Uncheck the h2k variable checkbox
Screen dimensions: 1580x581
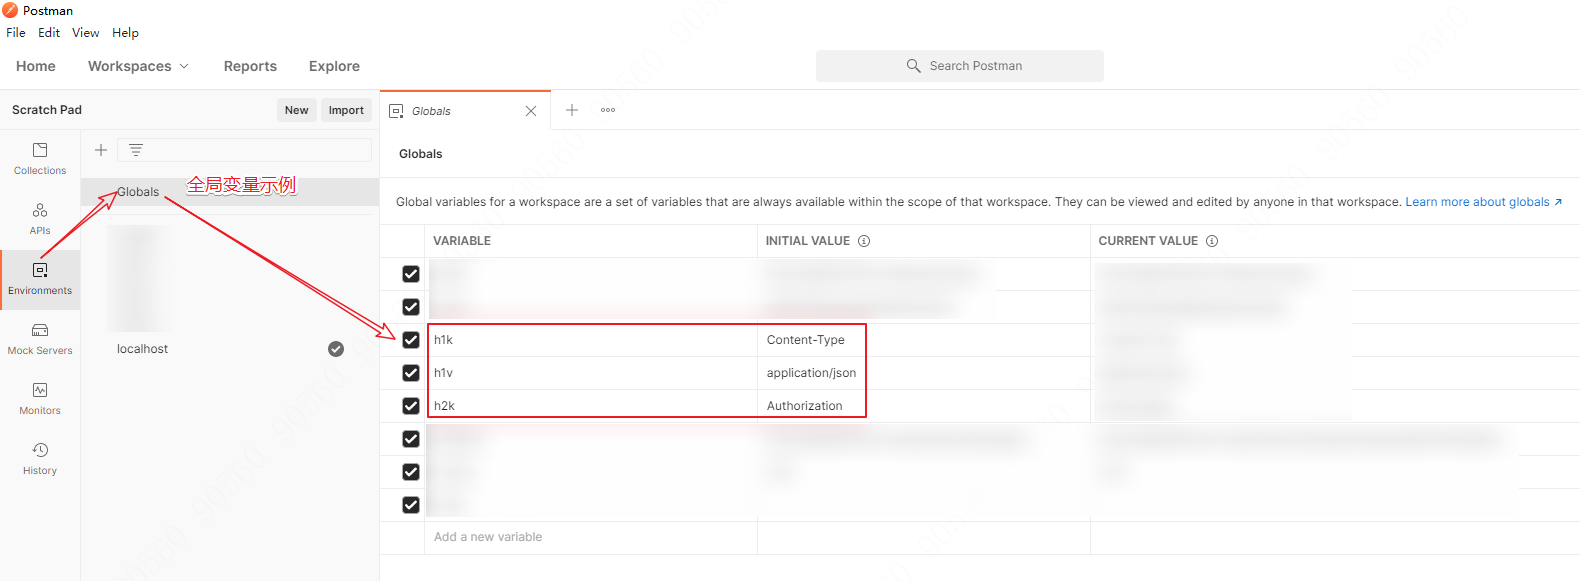411,406
